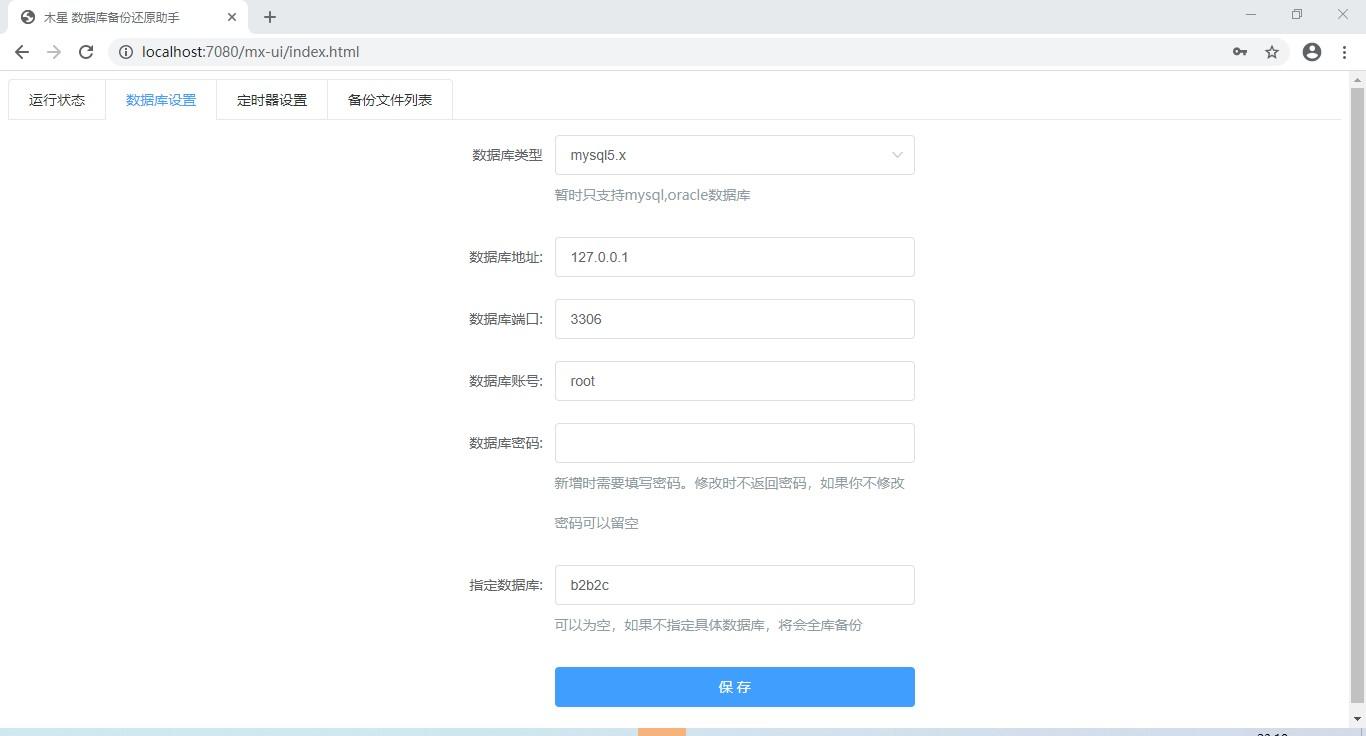This screenshot has height=736, width=1366.
Task: Switch to 运行状态 tab
Action: 57,100
